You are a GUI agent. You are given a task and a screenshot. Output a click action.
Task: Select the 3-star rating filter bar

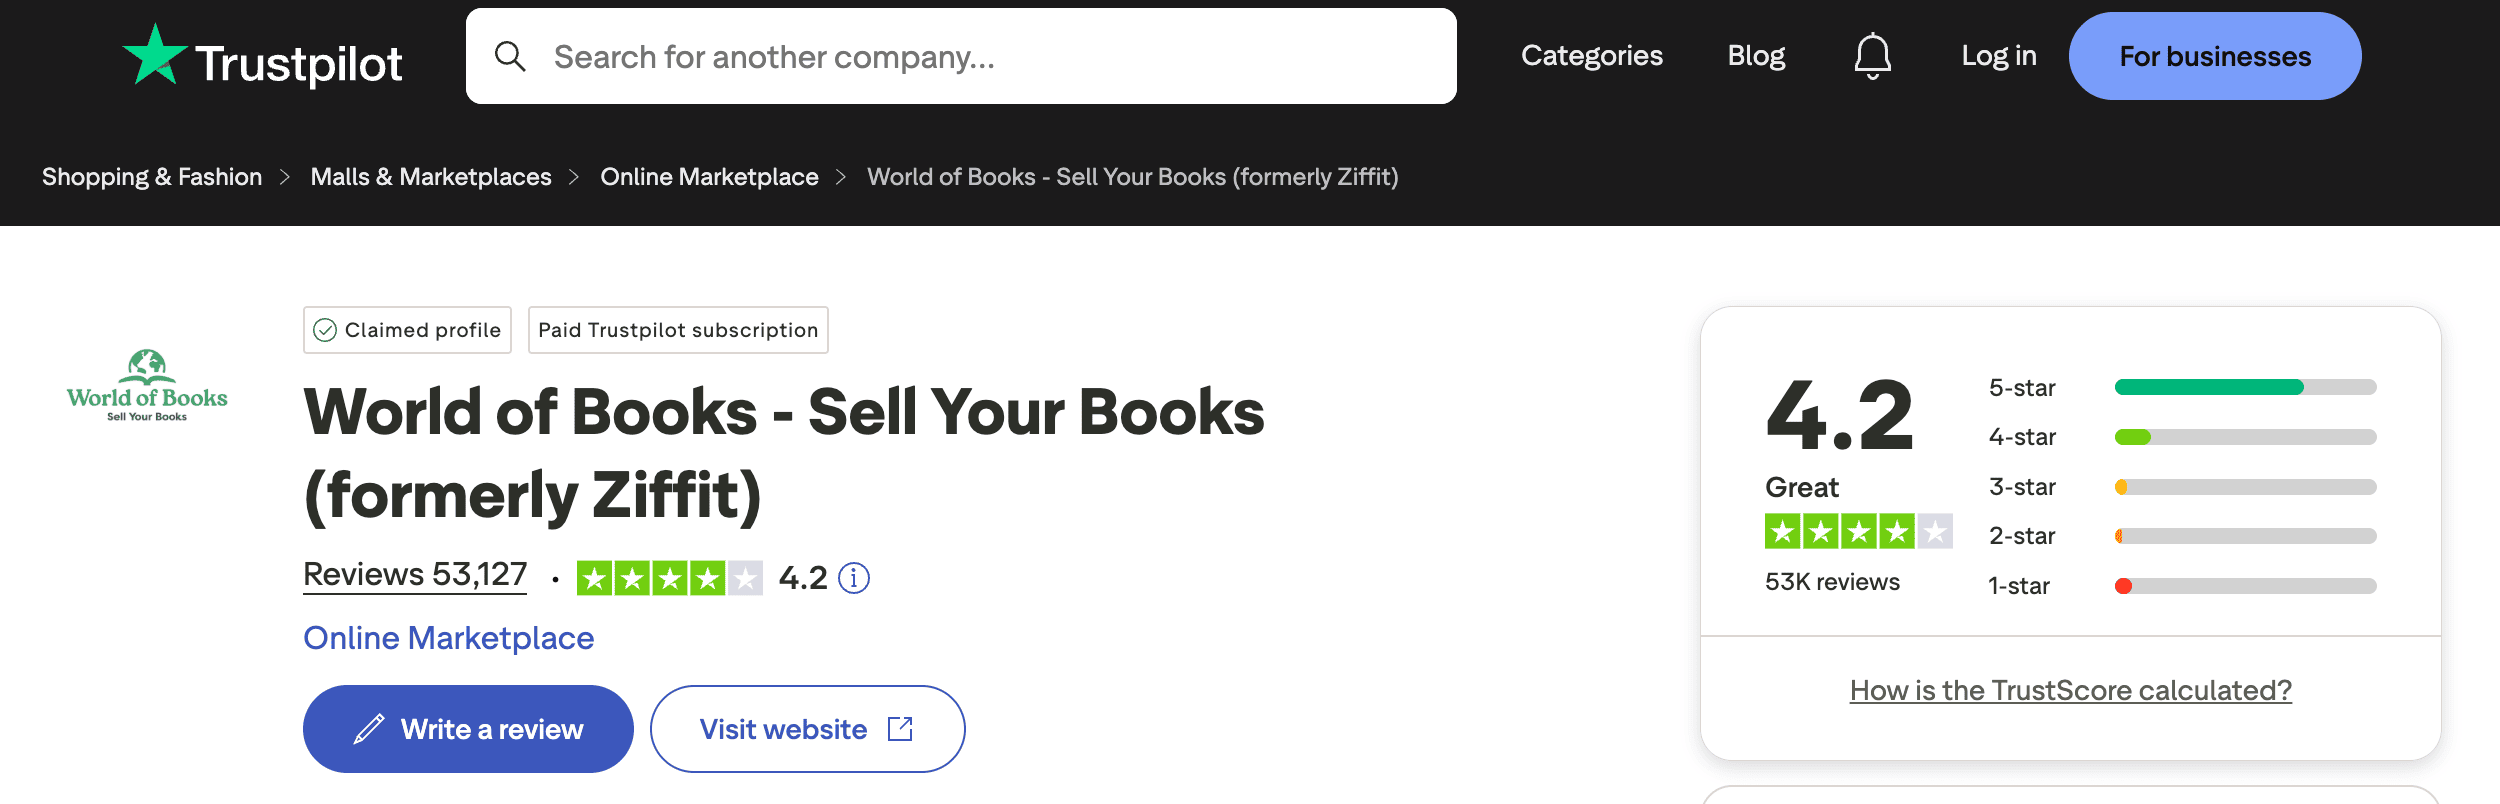coord(2245,487)
